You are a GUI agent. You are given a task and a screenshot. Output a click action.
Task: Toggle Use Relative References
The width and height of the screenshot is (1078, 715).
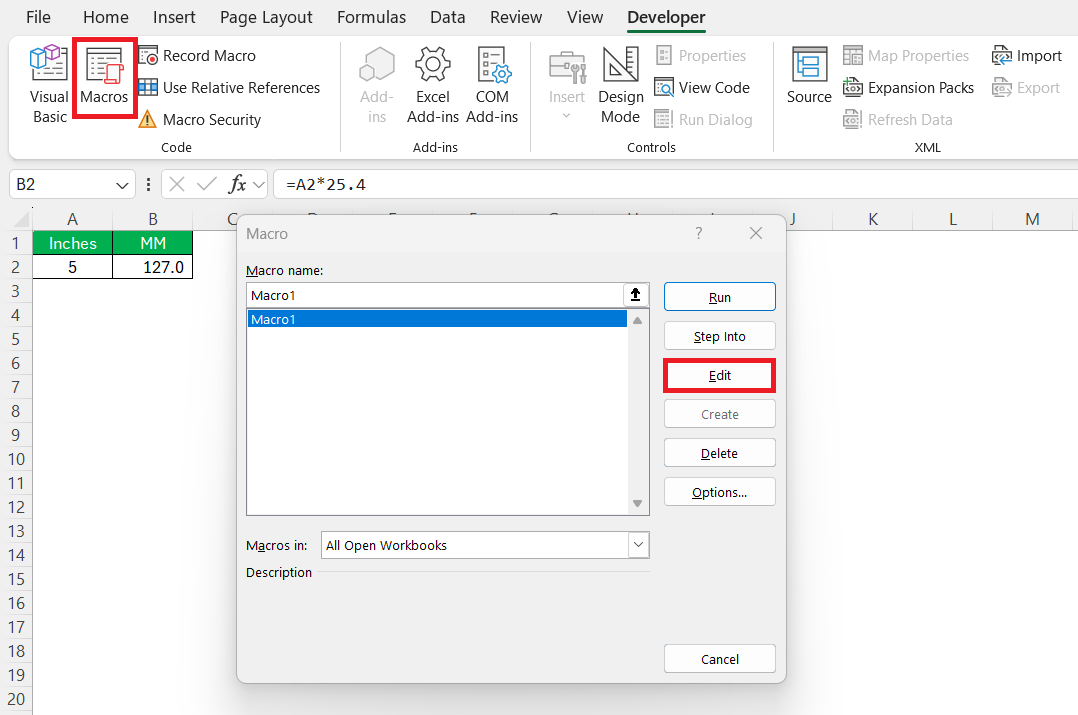[230, 87]
